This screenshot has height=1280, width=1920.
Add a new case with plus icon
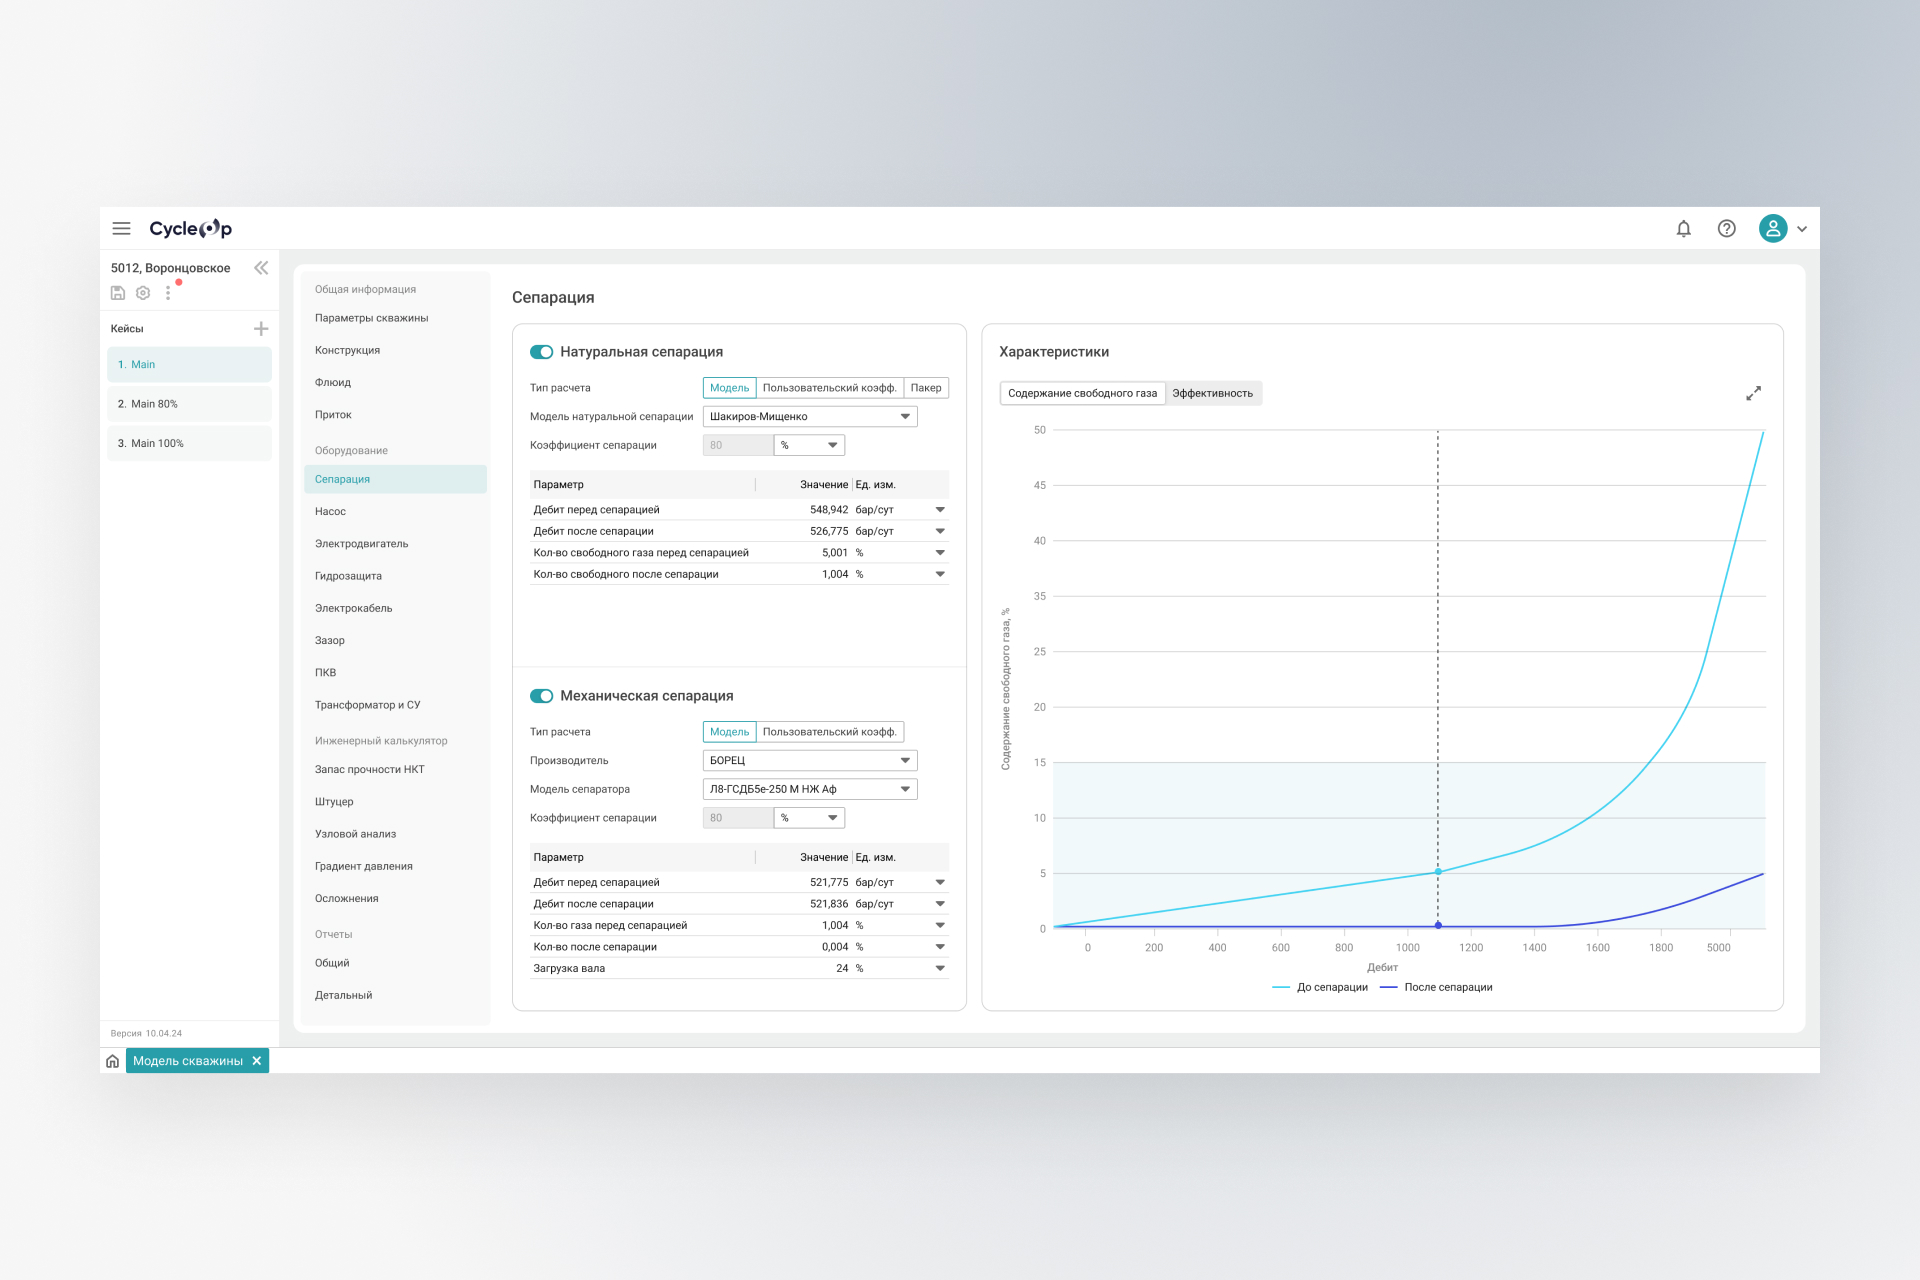(x=261, y=328)
